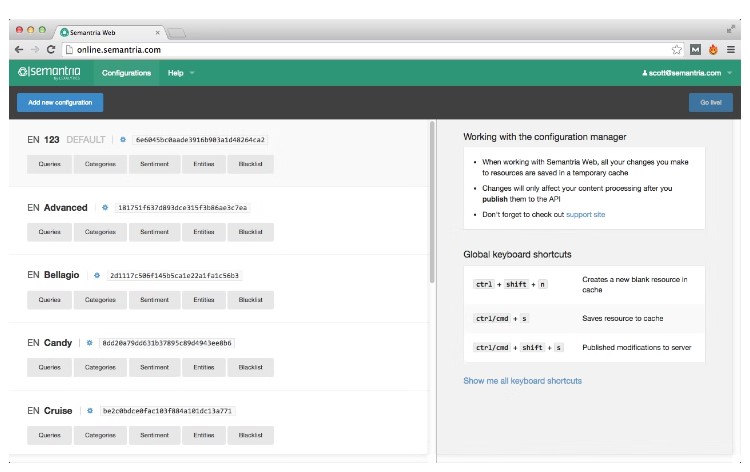The image size is (750, 472).
Task: Open Categories for 123 configuration
Action: [100, 164]
